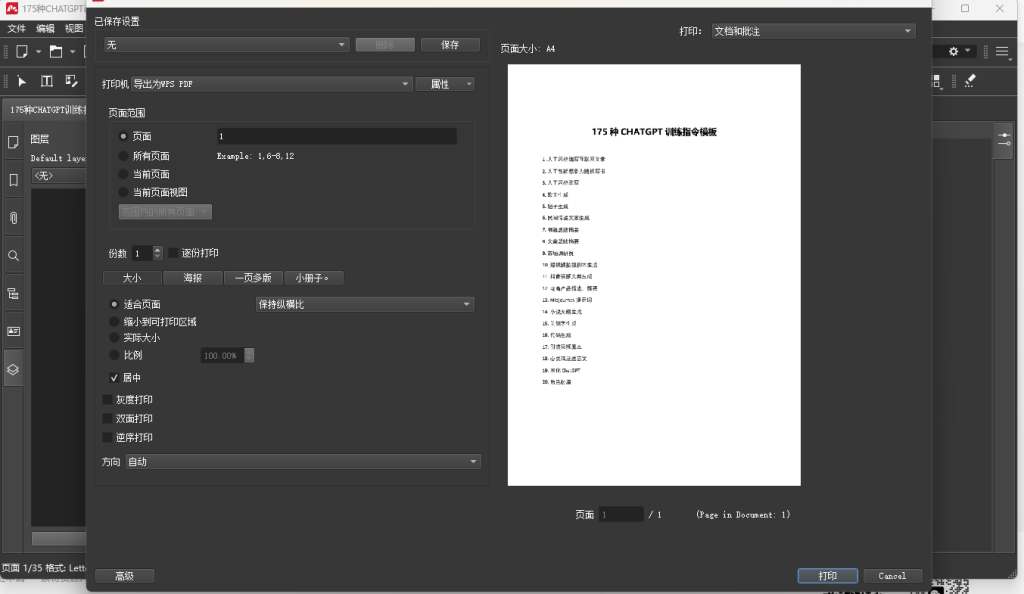Image resolution: width=1024 pixels, height=594 pixels.
Task: Expand the 保持纵横比 dropdown
Action: pos(364,304)
